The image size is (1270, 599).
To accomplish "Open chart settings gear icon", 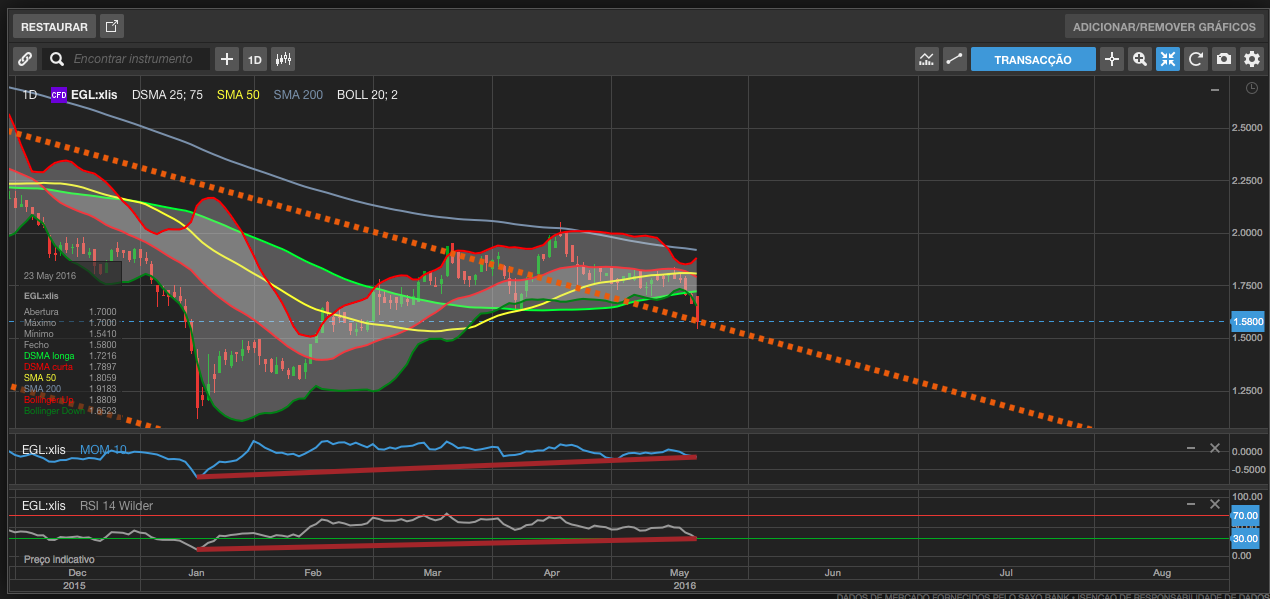I will coord(1252,59).
